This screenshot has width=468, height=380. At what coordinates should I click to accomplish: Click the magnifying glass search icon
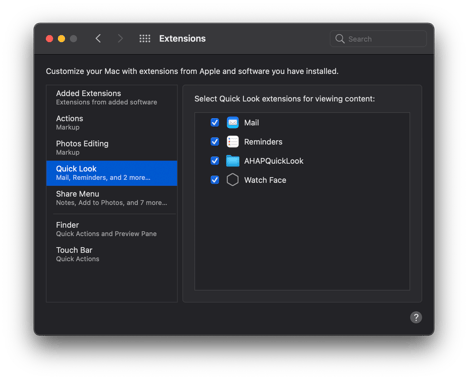point(340,39)
